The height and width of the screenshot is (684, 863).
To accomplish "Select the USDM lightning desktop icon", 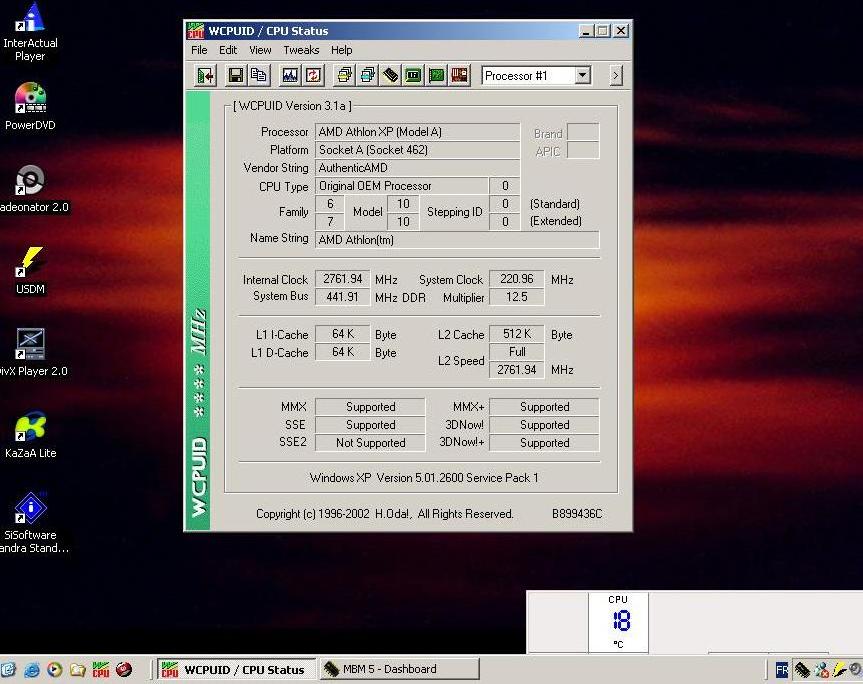I will coord(30,271).
